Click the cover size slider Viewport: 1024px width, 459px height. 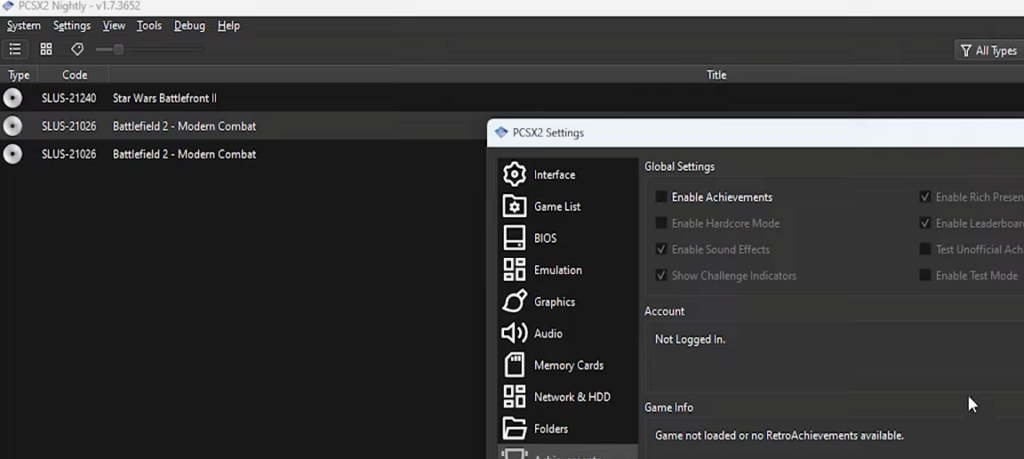click(x=119, y=50)
